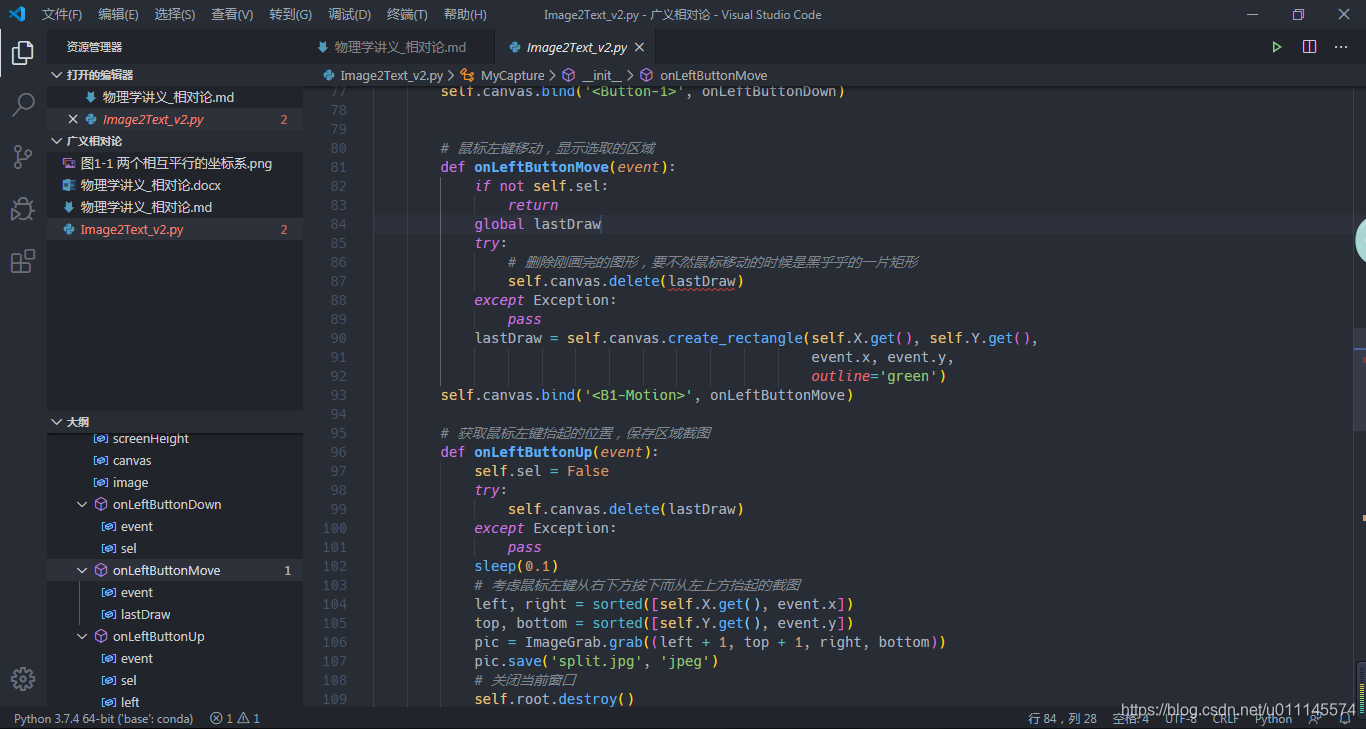Click the png image icon of 图1-1 file

pos(69,163)
